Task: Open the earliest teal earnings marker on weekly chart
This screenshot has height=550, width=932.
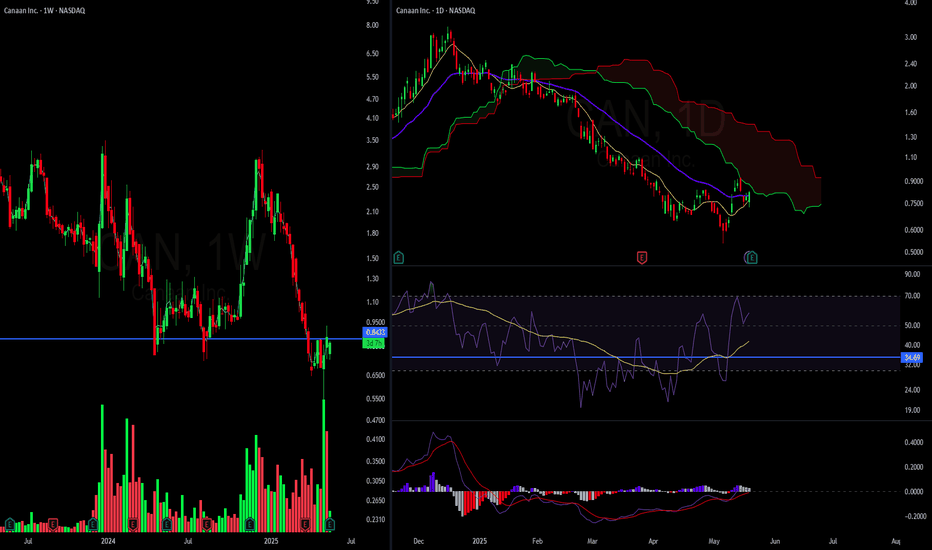Action: [10, 524]
